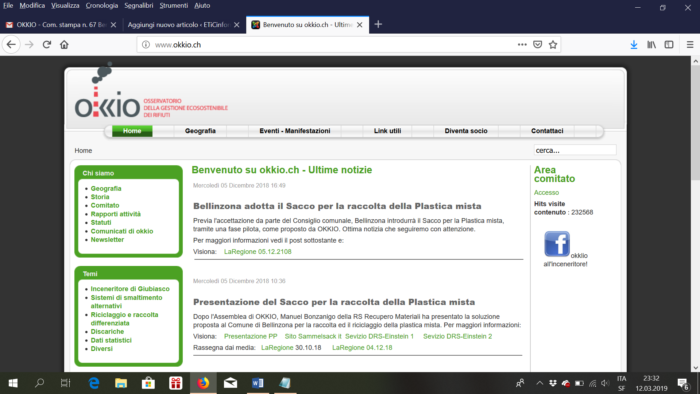
Task: Open Inceneritore di Giubiasco link
Action: (x=130, y=289)
